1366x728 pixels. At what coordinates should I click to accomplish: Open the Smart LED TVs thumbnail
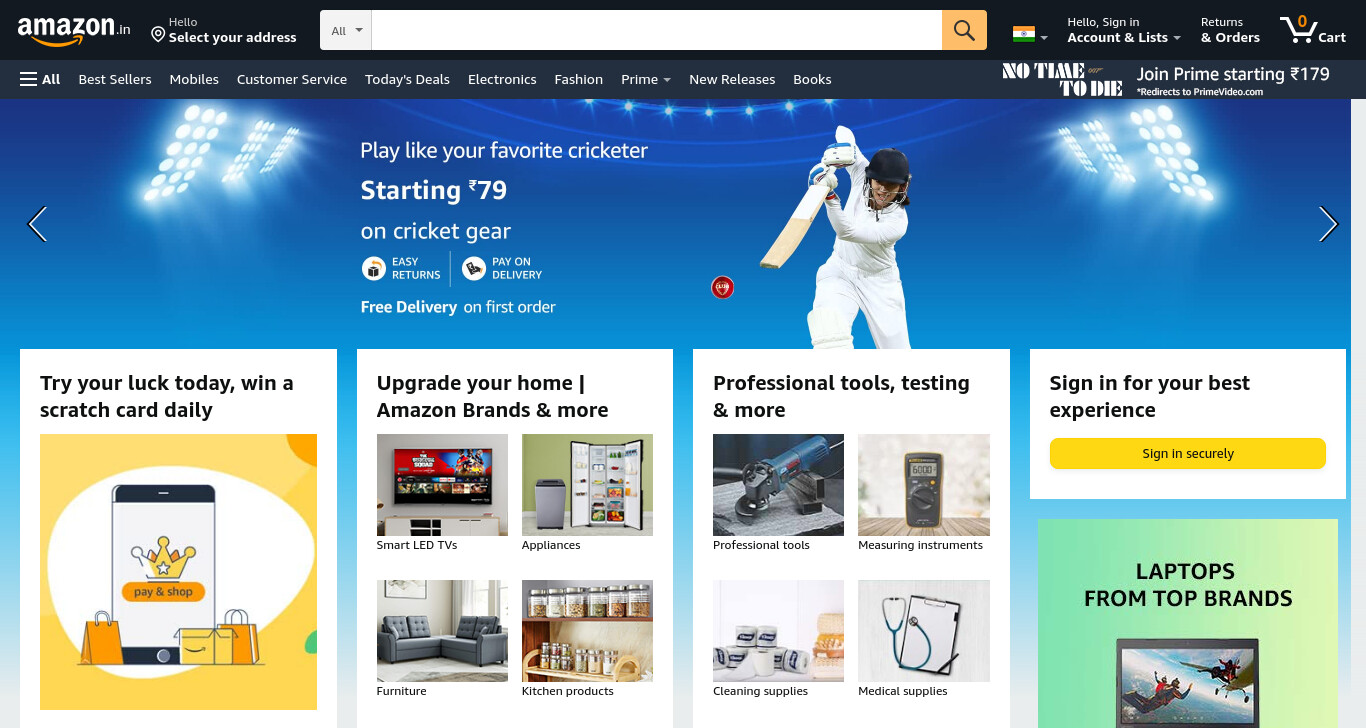pos(442,485)
